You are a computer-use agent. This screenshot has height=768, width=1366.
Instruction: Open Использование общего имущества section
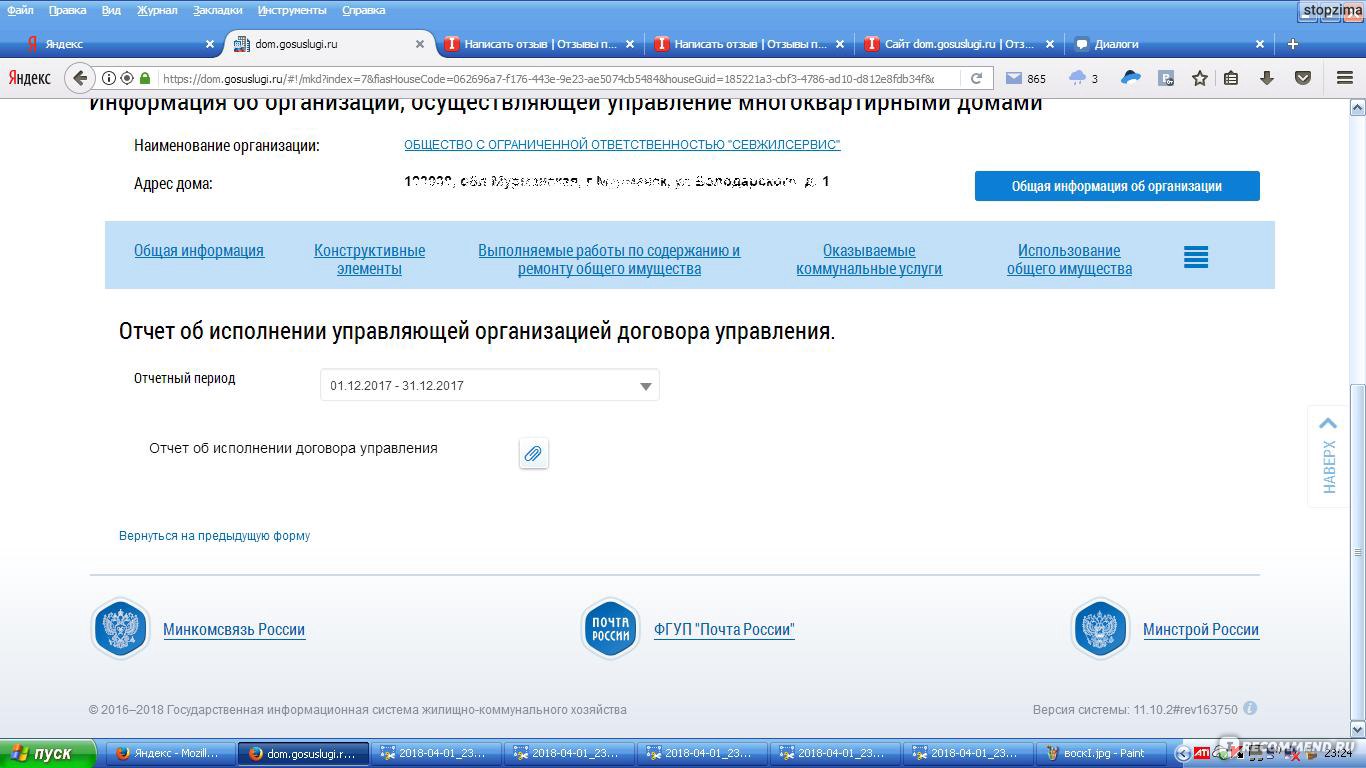click(x=1069, y=260)
